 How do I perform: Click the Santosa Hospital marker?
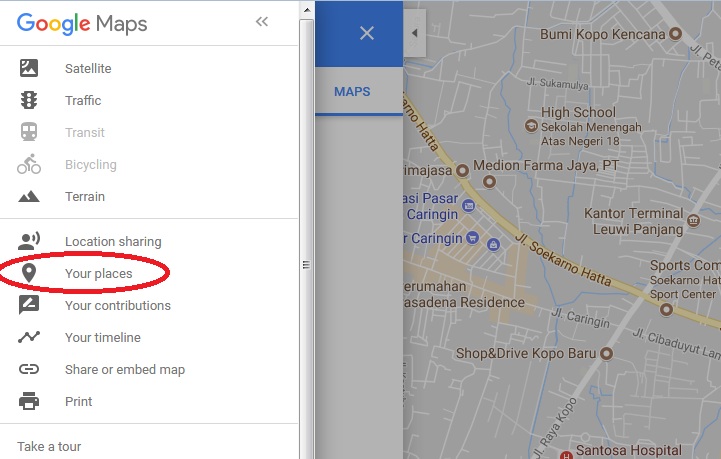(x=566, y=455)
